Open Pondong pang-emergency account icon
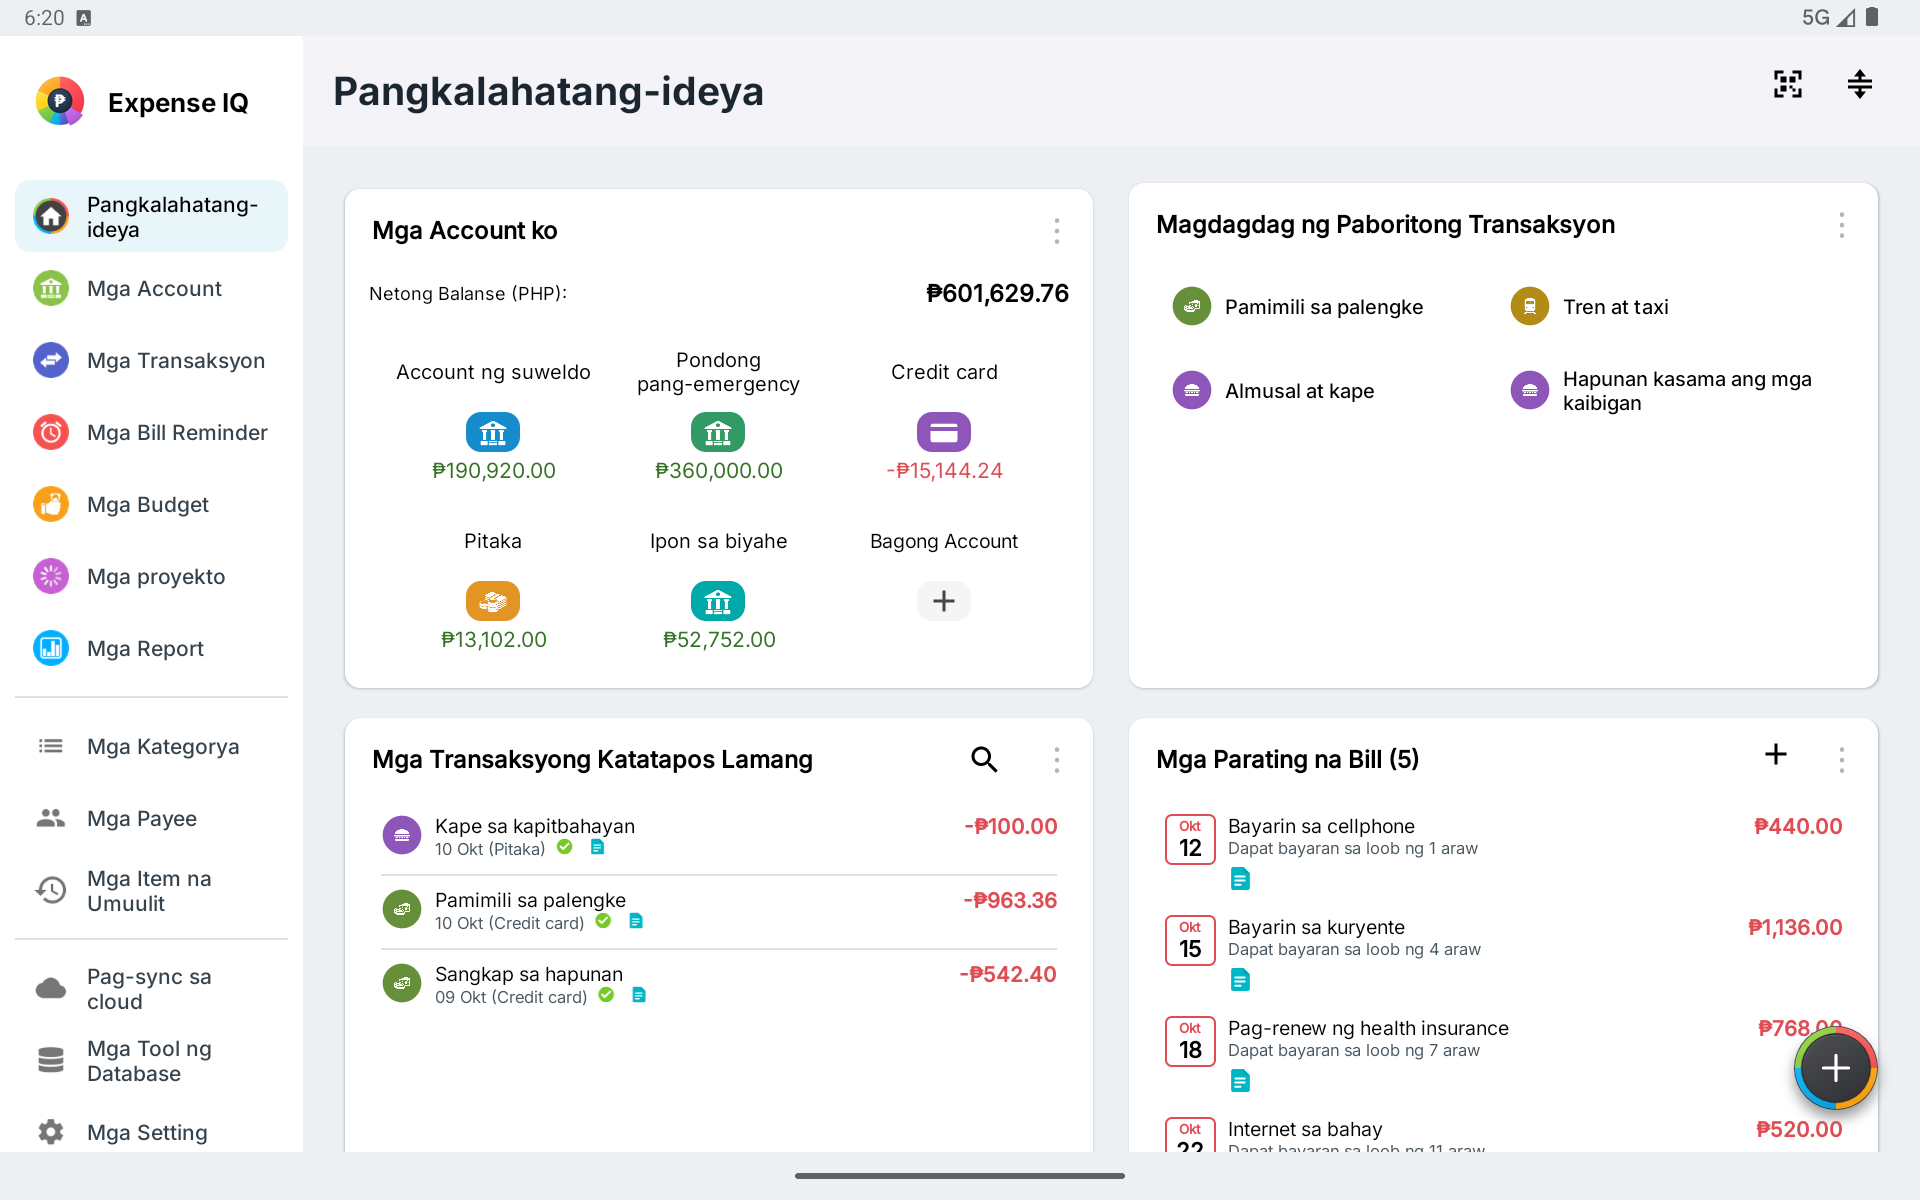The image size is (1920, 1200). tap(718, 432)
